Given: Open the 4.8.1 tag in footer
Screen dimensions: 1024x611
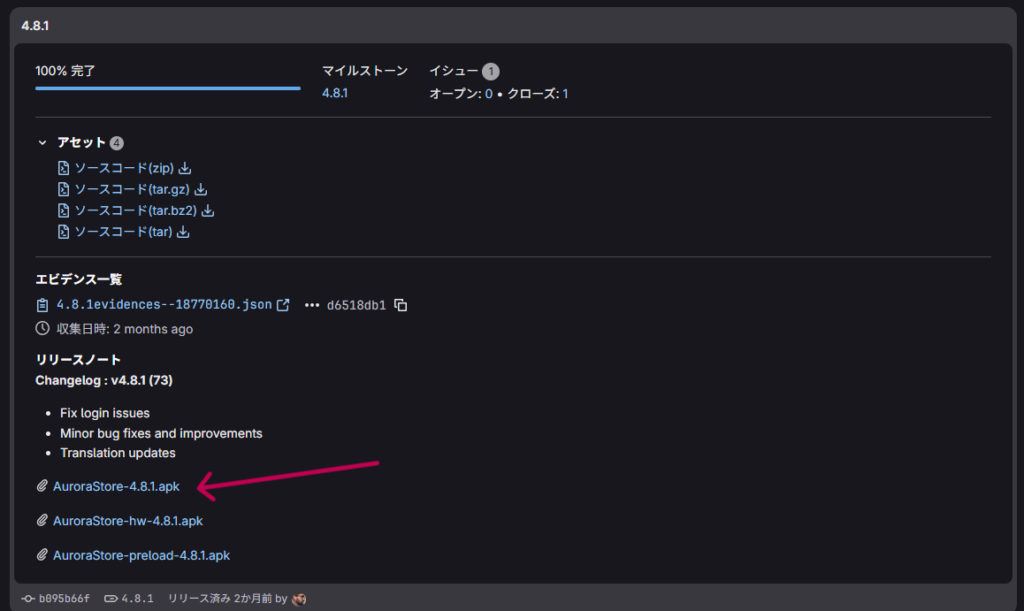Looking at the screenshot, I should (137, 599).
